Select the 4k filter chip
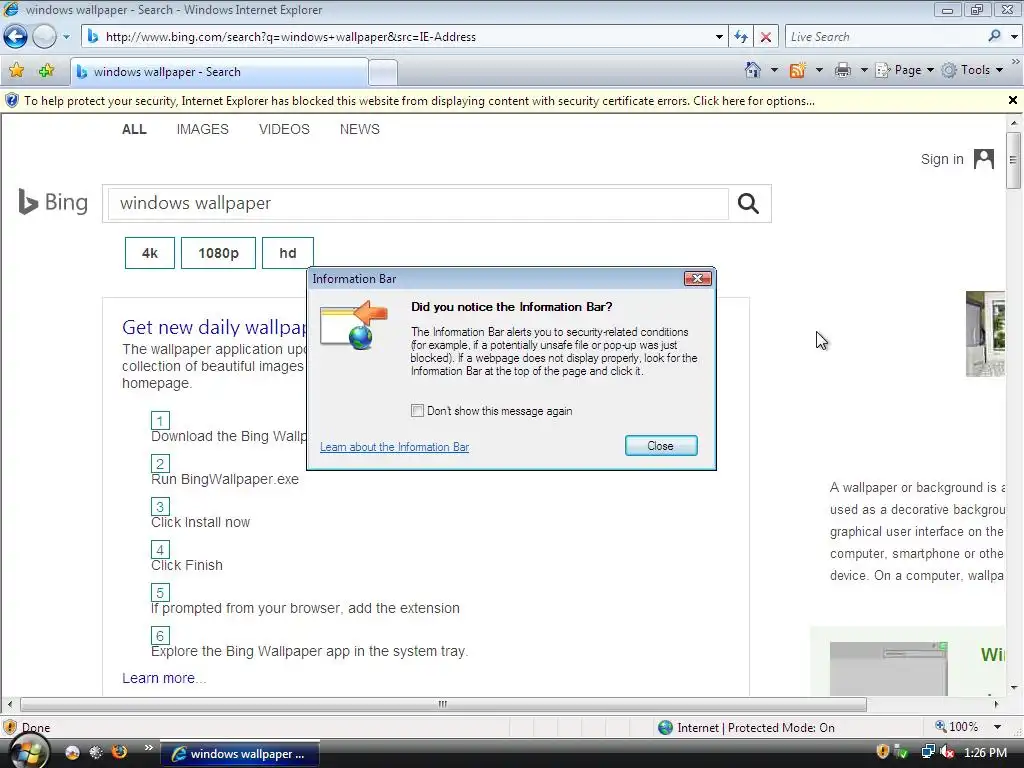 coord(150,253)
